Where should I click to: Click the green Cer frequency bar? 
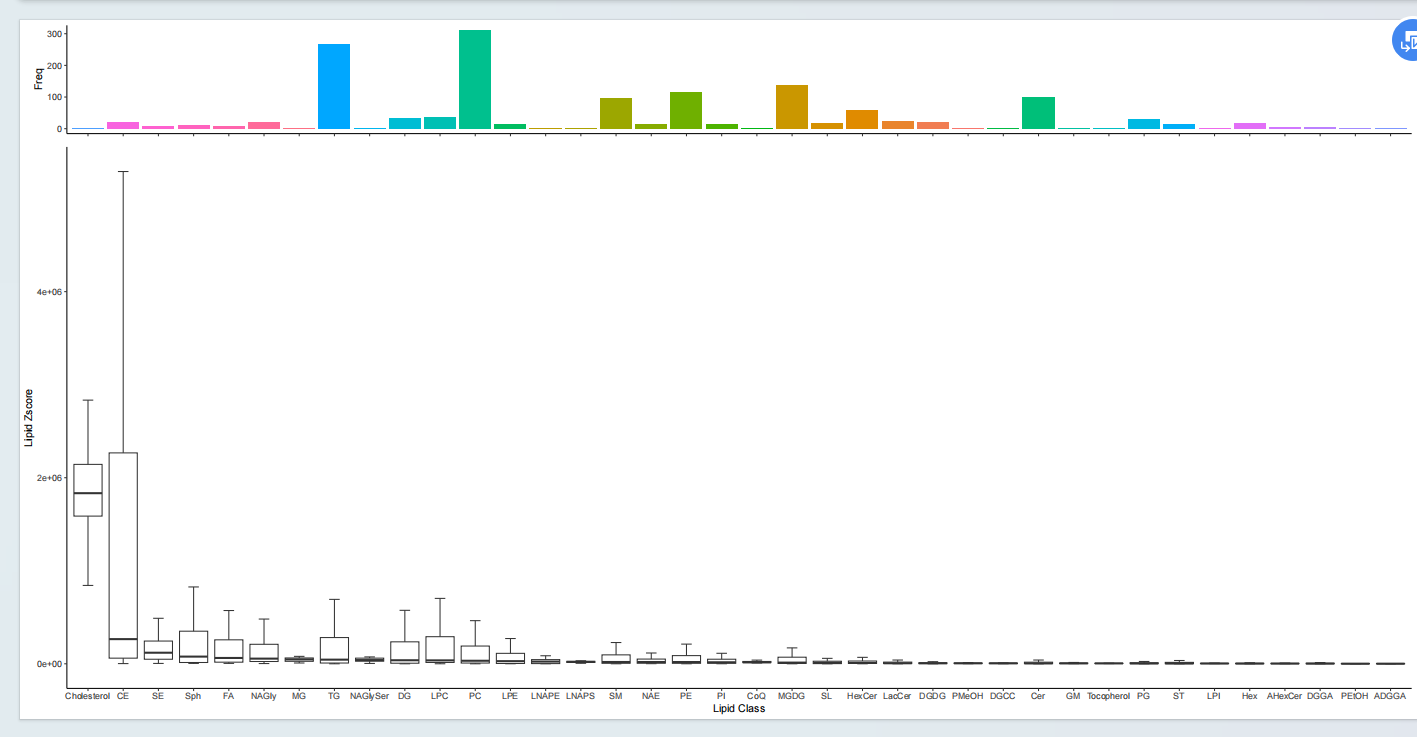click(1038, 113)
